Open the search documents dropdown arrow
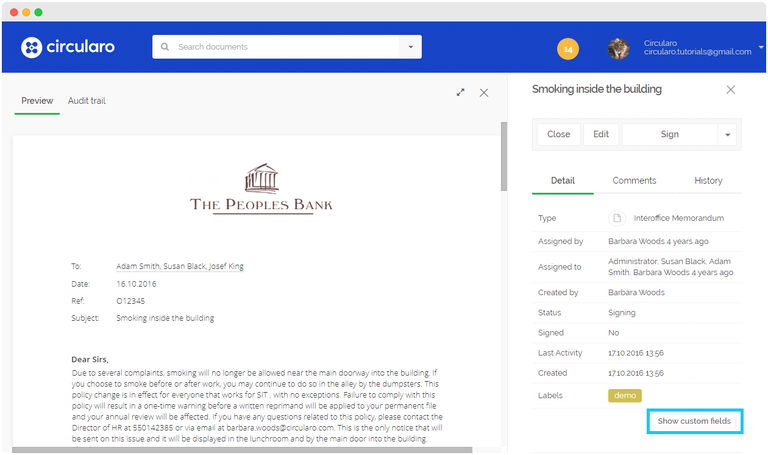The height and width of the screenshot is (455, 768). point(410,47)
